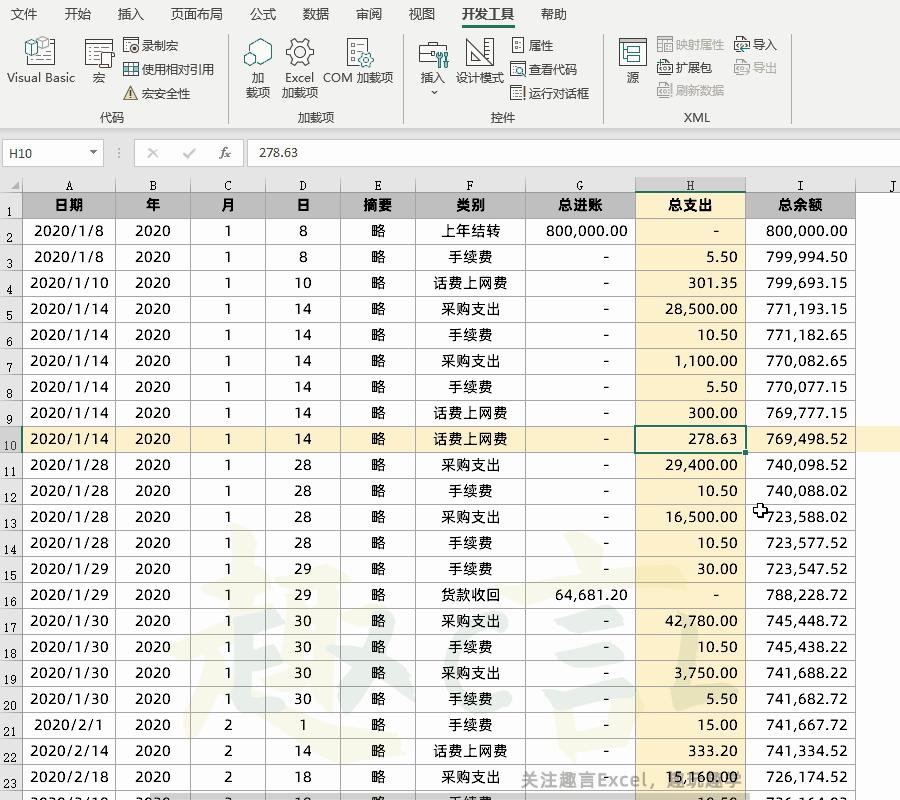Refresh data with 刷新数据
This screenshot has height=800, width=900.
(689, 90)
